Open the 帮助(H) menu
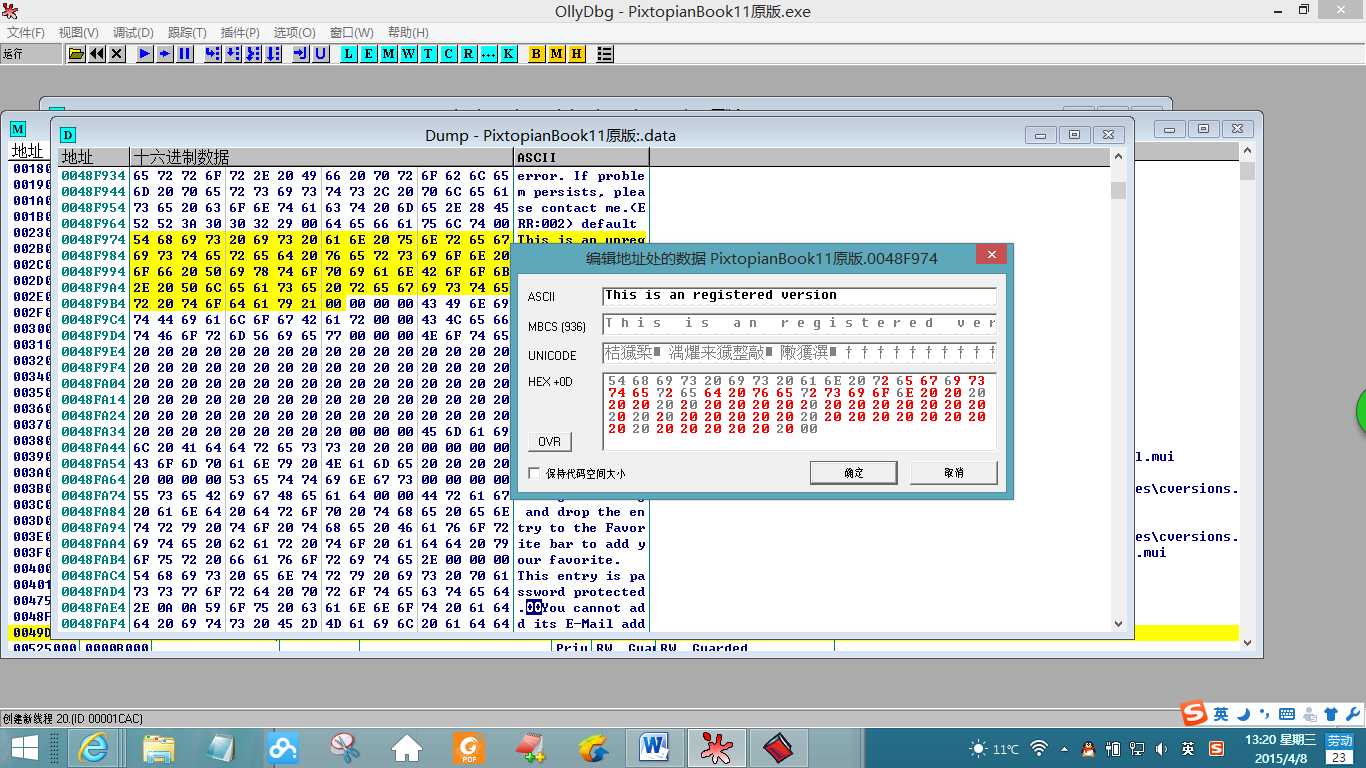Screen dimensions: 1366x768 [x=408, y=33]
